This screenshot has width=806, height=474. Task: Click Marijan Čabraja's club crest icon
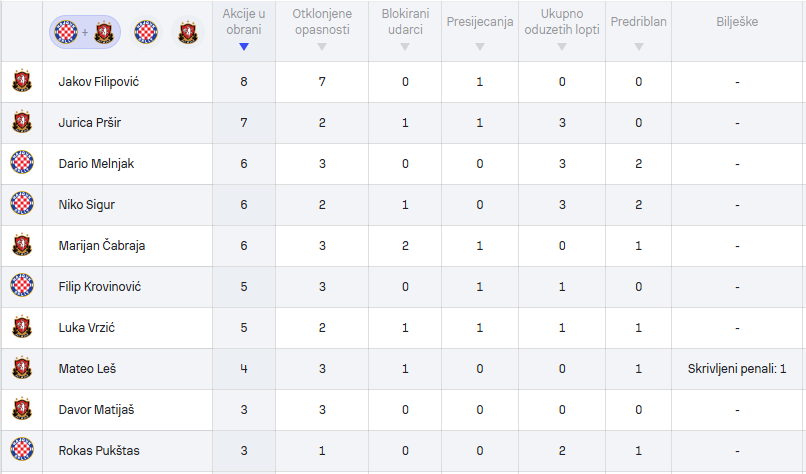[22, 245]
